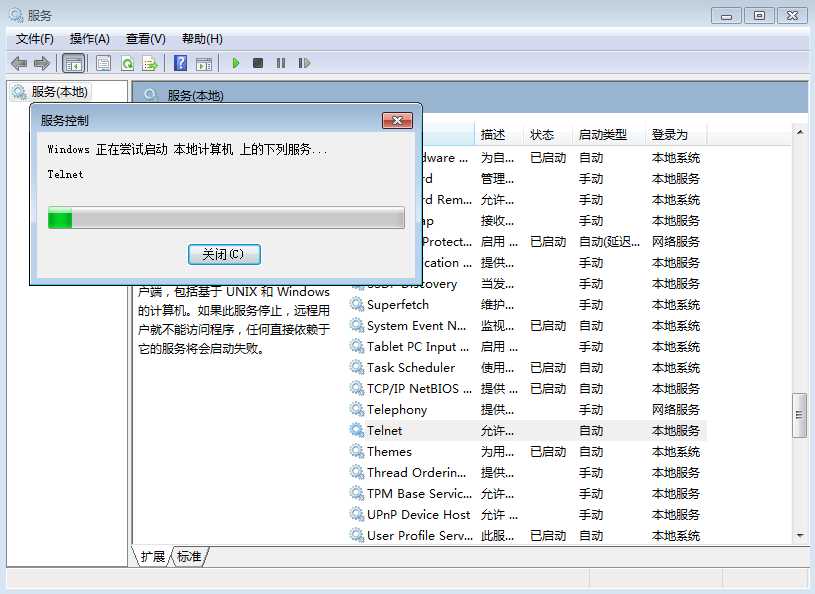
Task: Click the gear icon beside Telnet
Action: click(x=357, y=430)
